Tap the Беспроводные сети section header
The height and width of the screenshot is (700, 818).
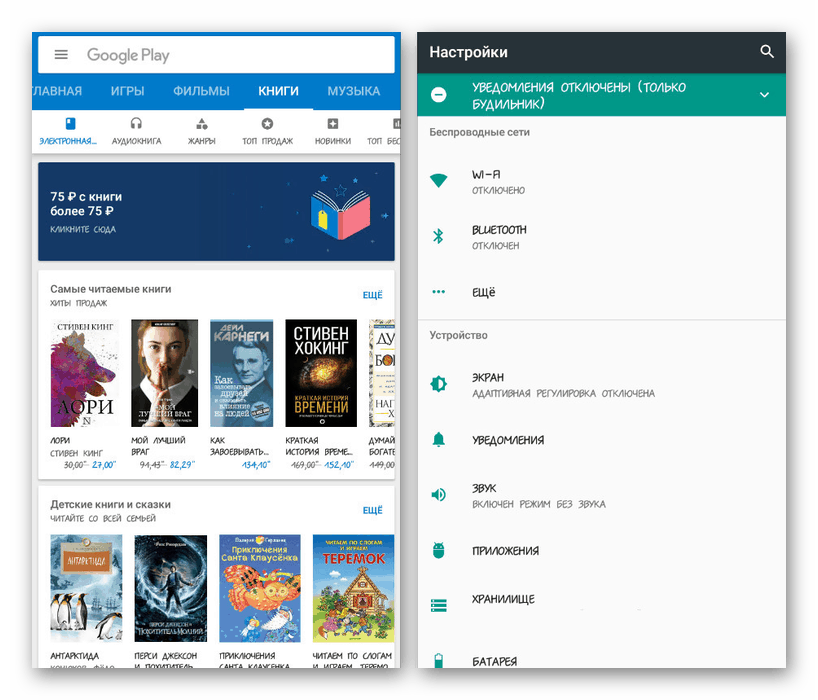tap(479, 132)
